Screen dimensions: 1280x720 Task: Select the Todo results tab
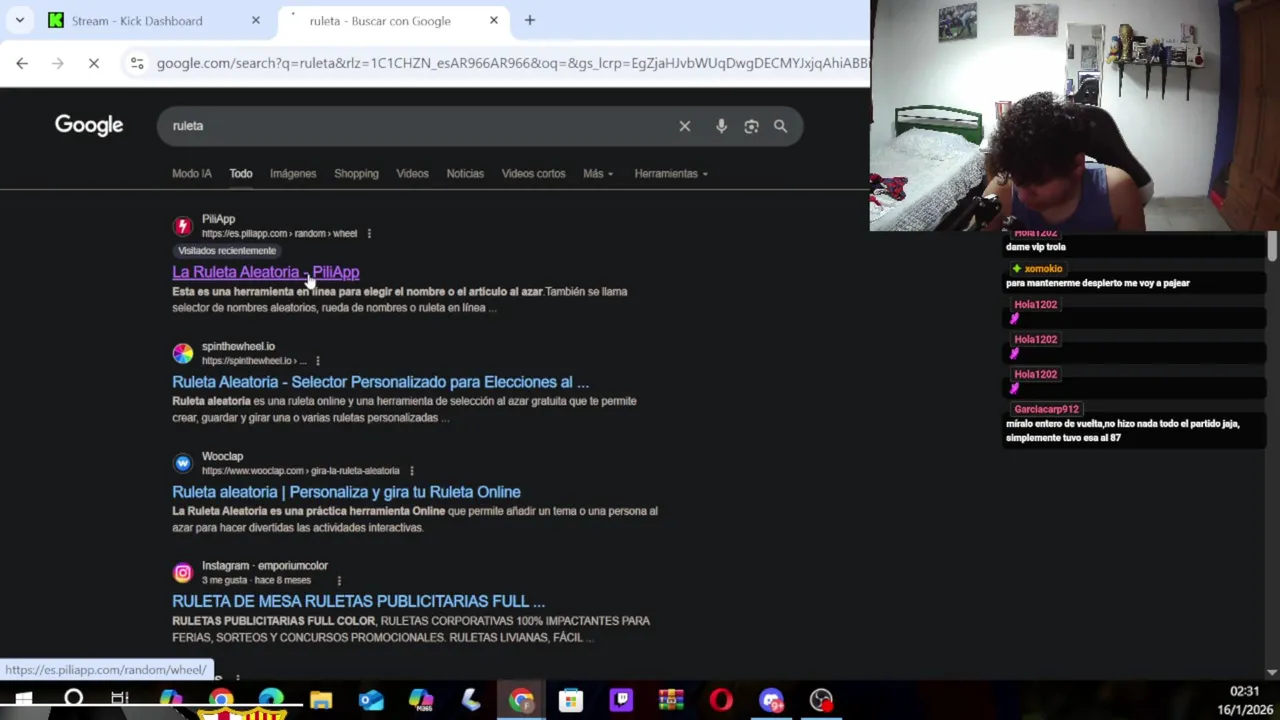click(241, 173)
